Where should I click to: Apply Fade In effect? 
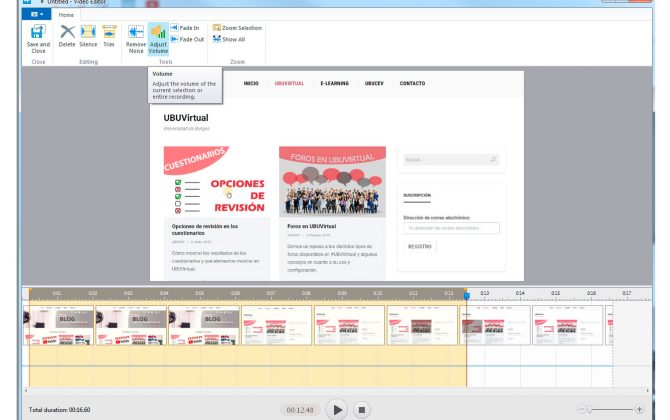(185, 28)
